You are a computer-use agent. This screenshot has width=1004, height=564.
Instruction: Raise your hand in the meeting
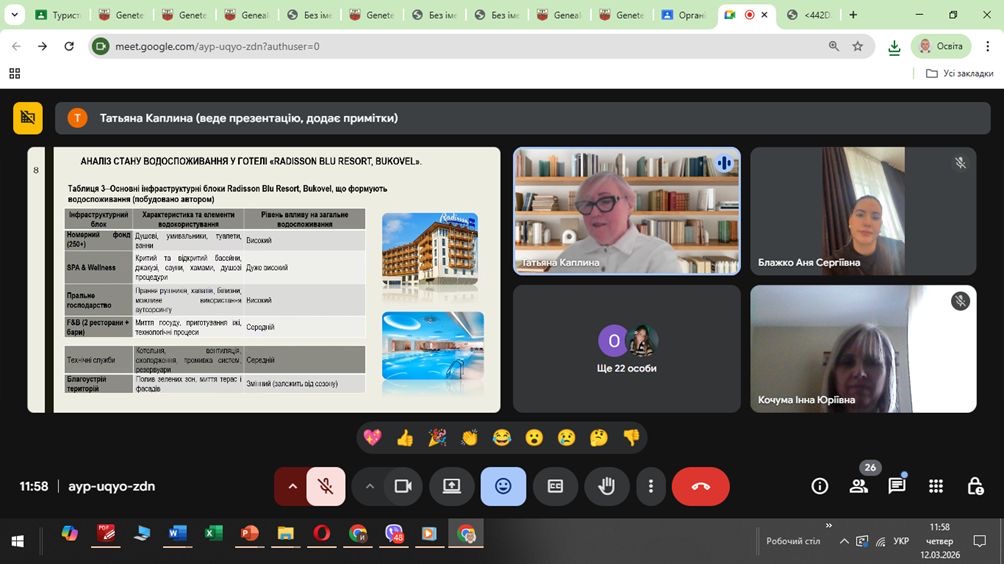click(607, 486)
